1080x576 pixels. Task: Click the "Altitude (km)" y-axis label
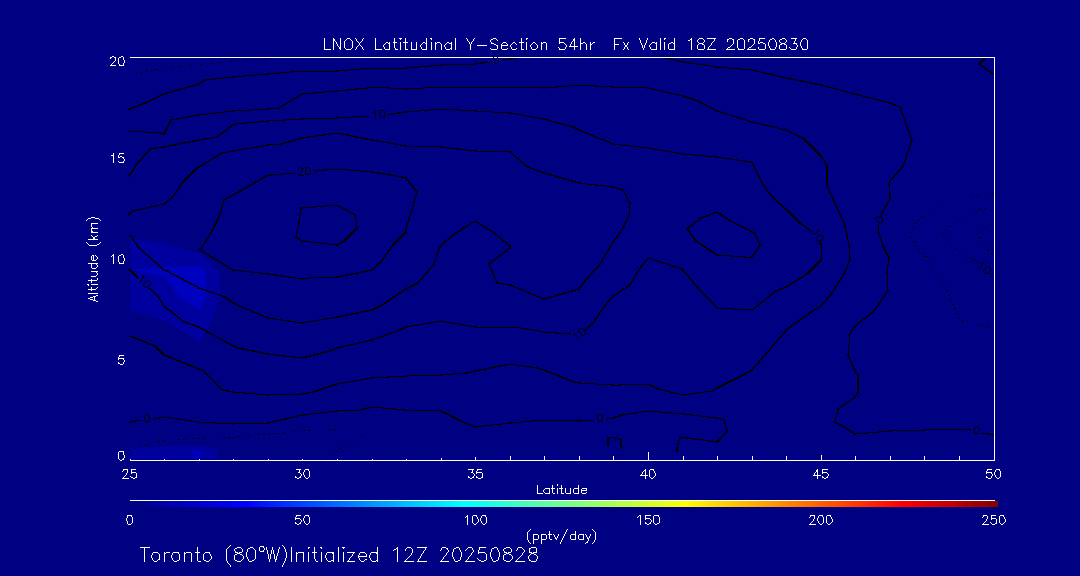(x=93, y=259)
